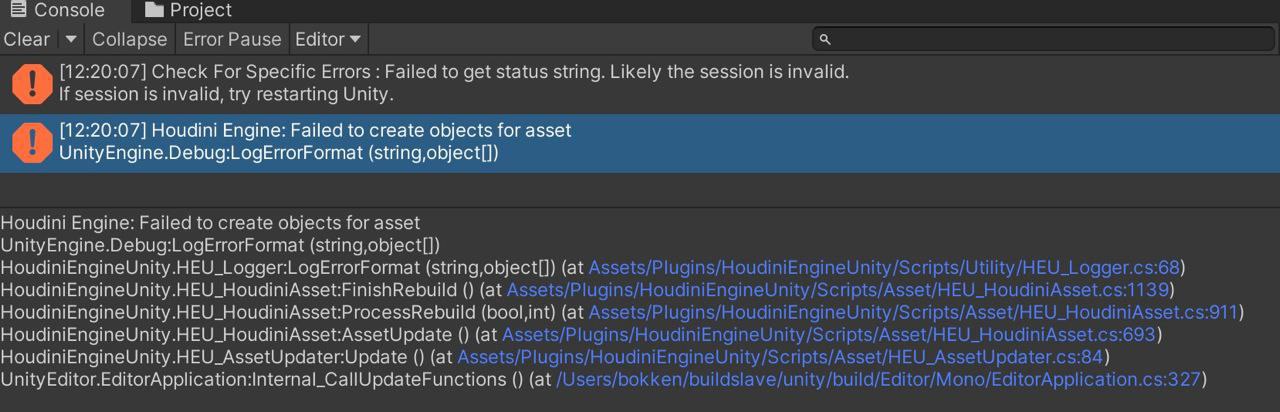
Task: Open the EditorApplication.cs:327 link
Action: click(x=880, y=379)
